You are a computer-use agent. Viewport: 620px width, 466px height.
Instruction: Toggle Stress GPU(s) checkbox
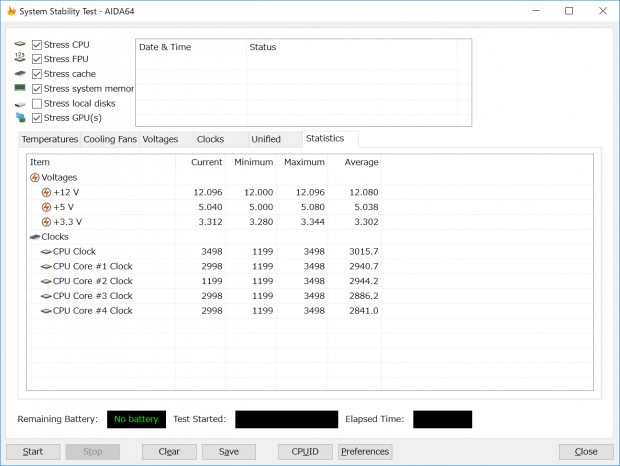point(37,118)
